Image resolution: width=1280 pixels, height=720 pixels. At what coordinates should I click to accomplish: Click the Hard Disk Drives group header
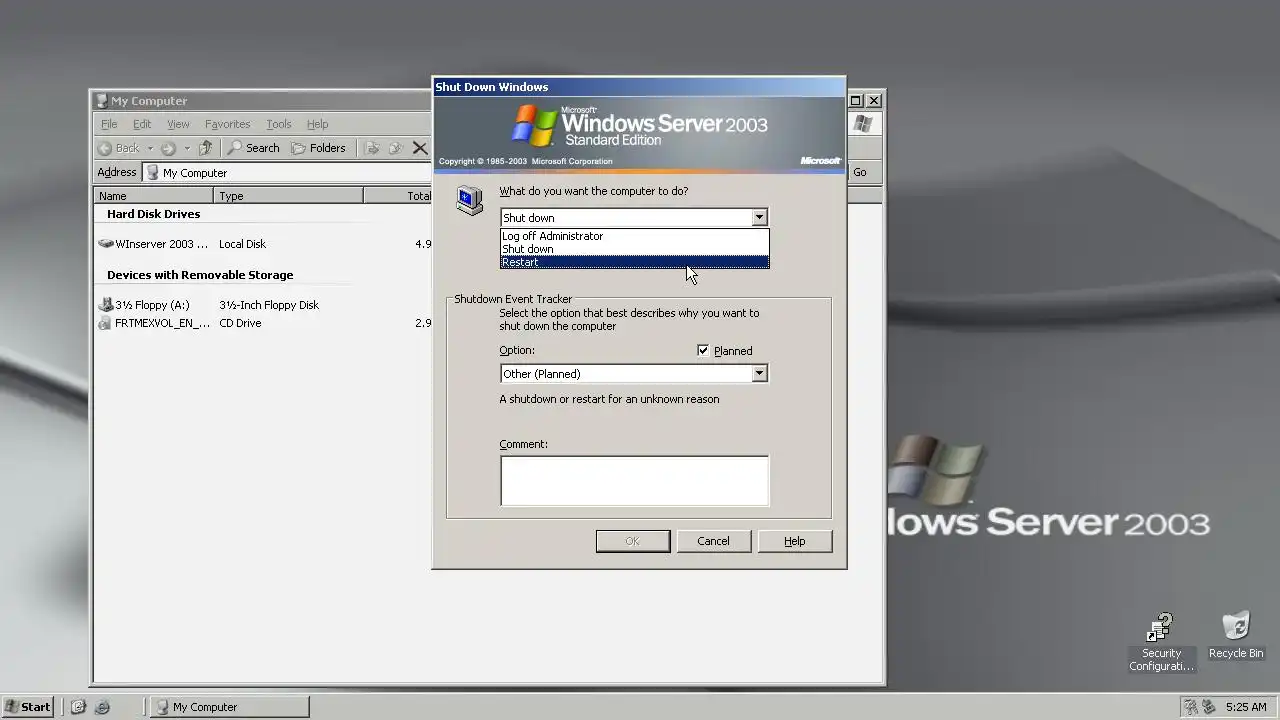click(x=153, y=214)
